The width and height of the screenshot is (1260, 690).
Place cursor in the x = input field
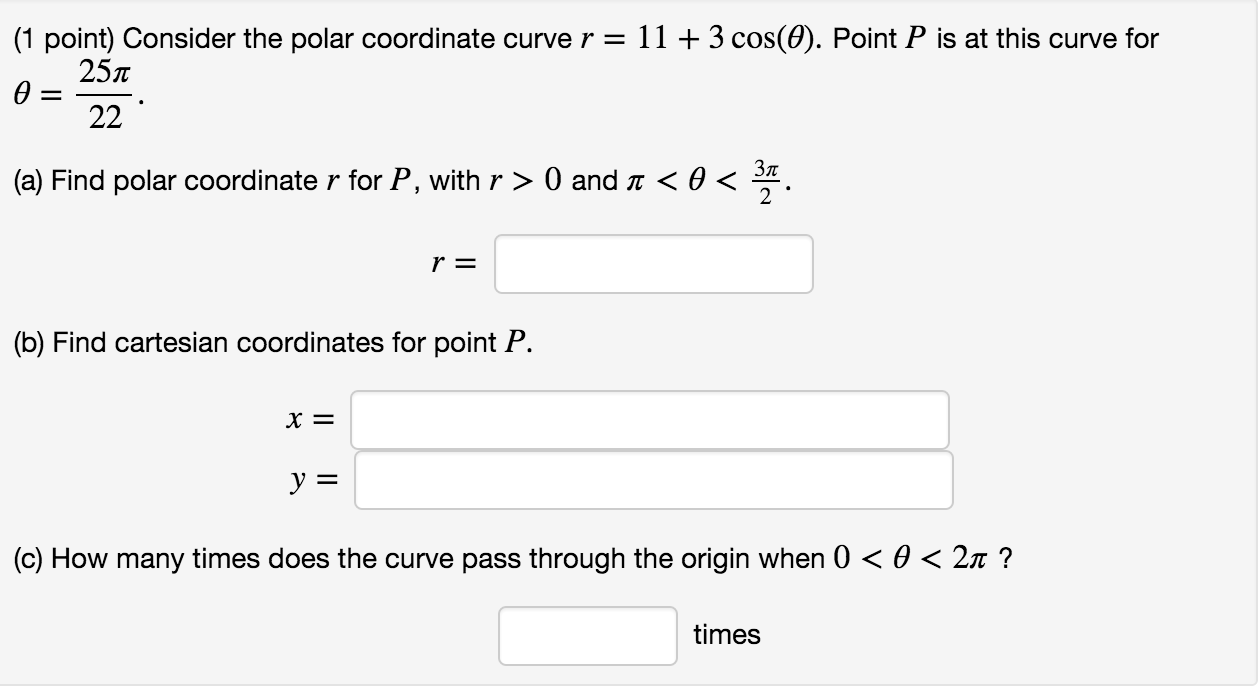tap(650, 420)
